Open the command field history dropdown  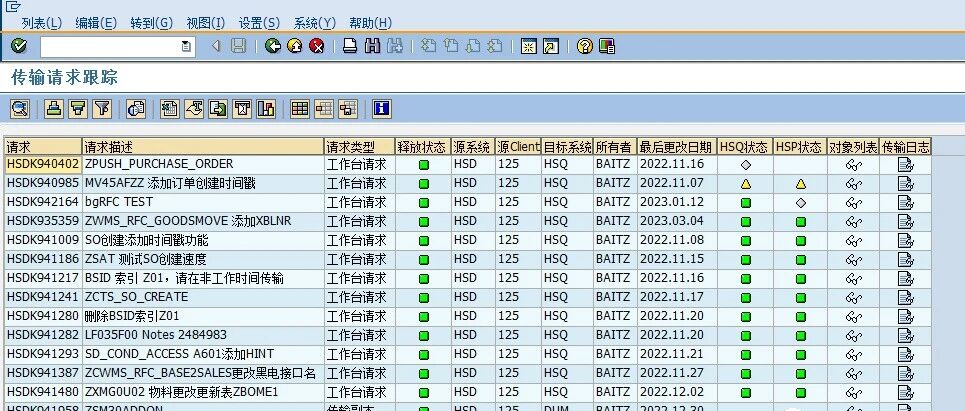186,47
